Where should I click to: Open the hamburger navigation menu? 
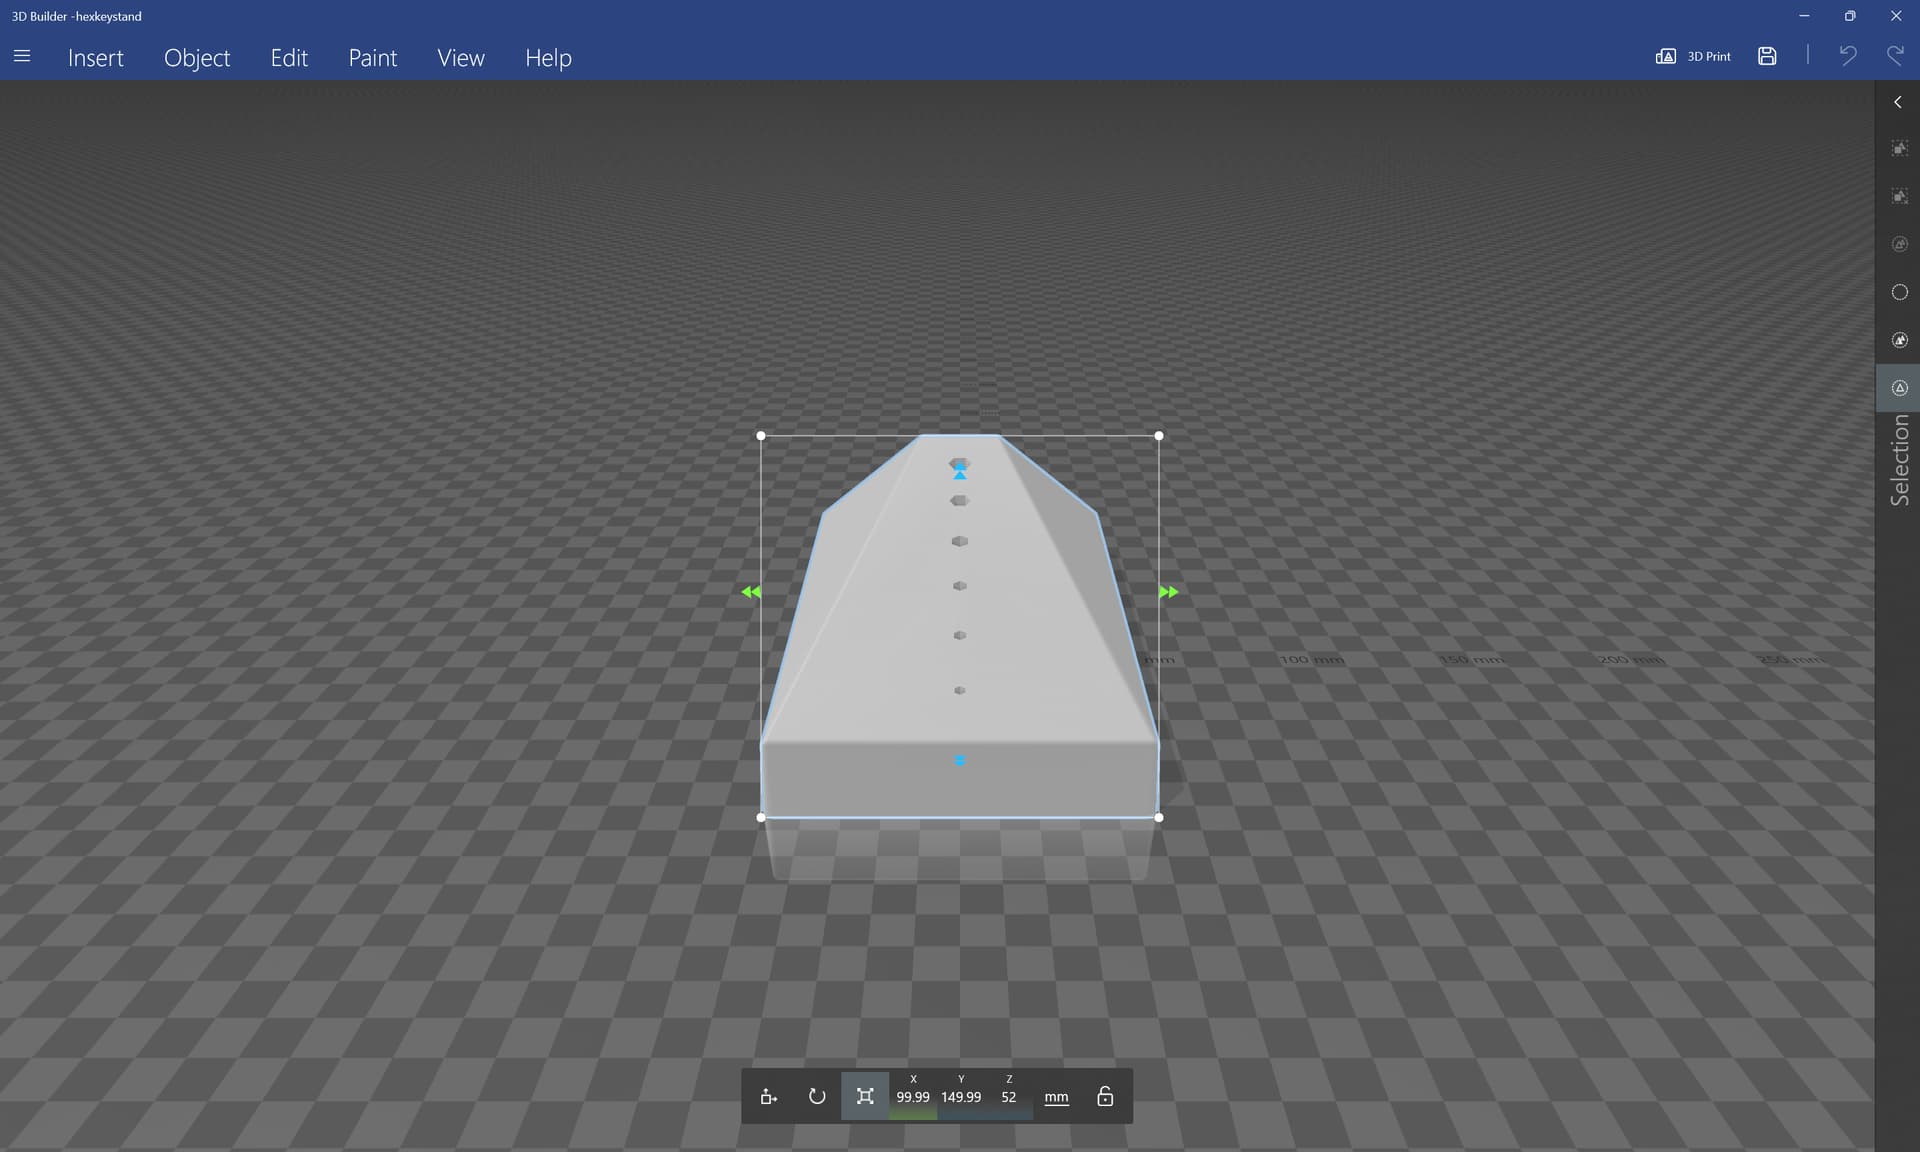pos(22,57)
